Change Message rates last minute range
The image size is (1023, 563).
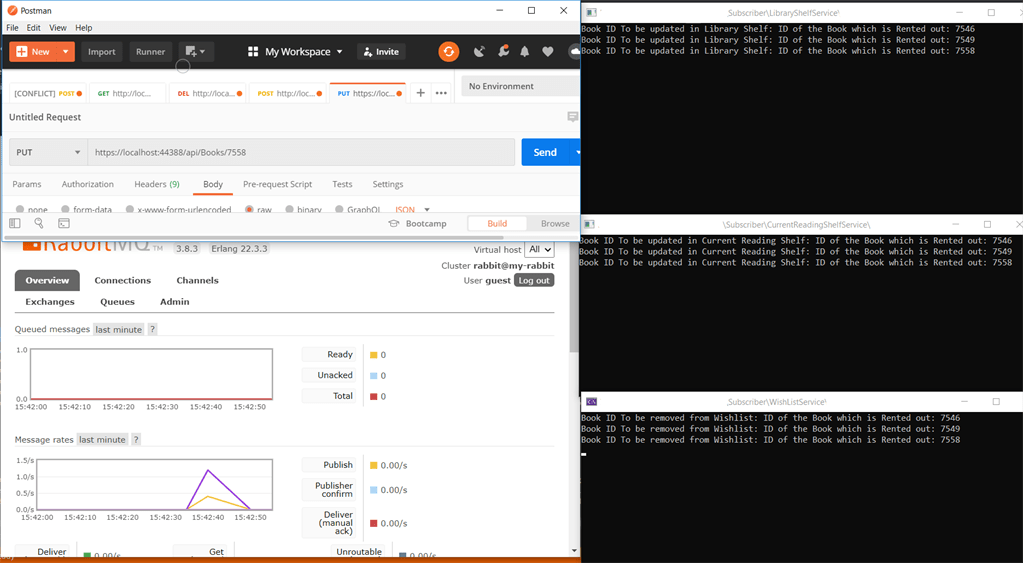click(x=102, y=440)
